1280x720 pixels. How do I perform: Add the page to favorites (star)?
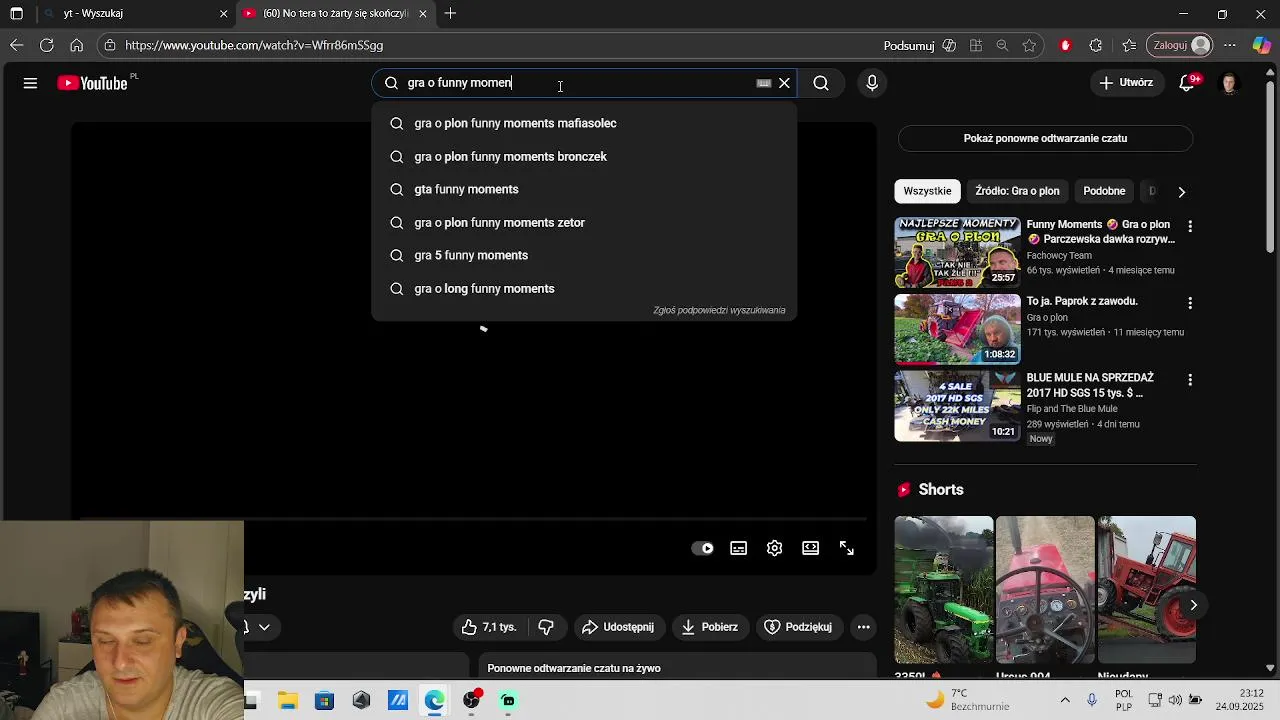click(1029, 45)
